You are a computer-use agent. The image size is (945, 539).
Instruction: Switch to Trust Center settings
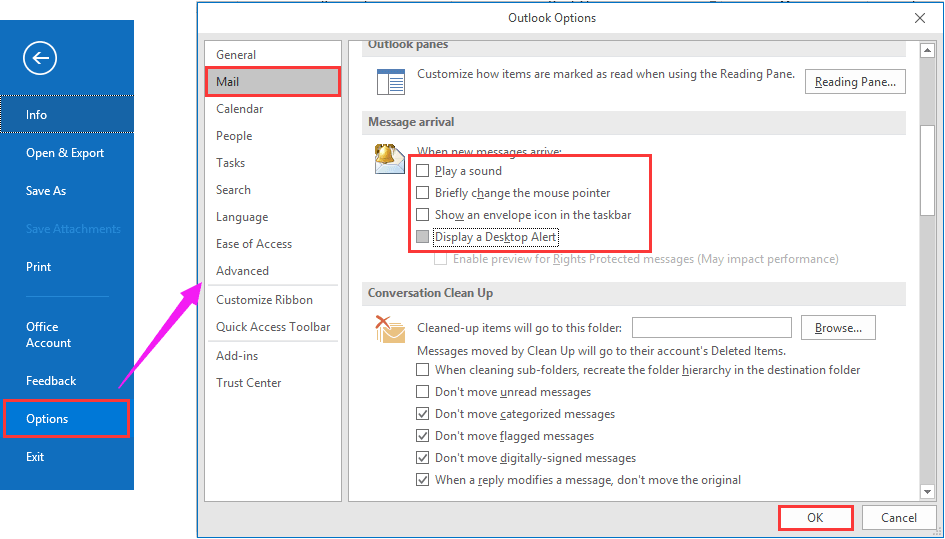point(248,383)
